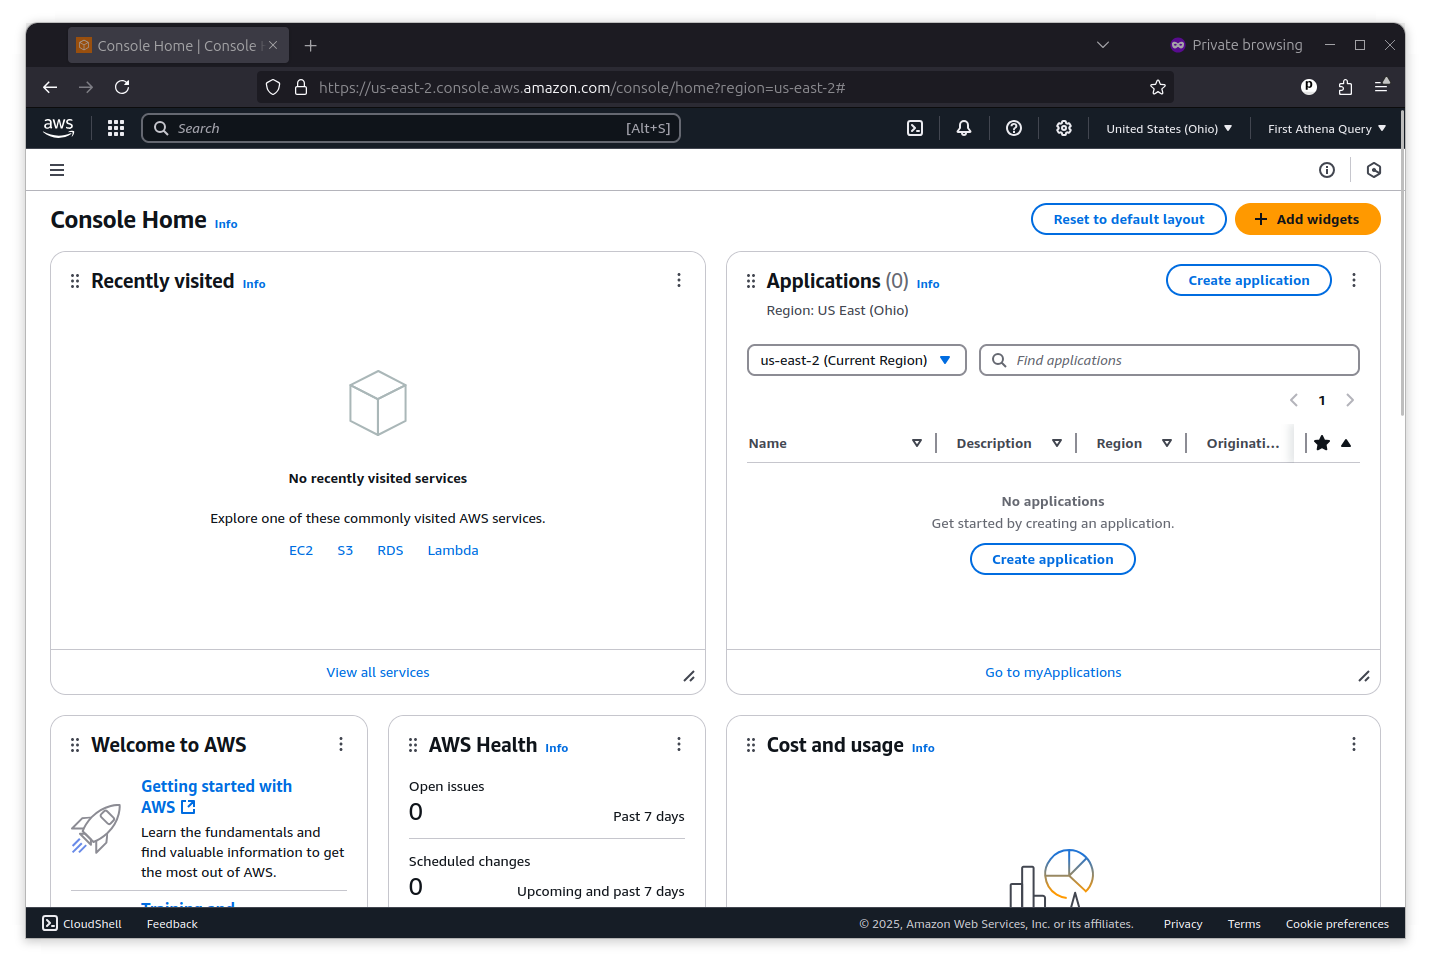Open the United States (Ohio) region selector
The height and width of the screenshot is (967, 1431).
click(1168, 128)
